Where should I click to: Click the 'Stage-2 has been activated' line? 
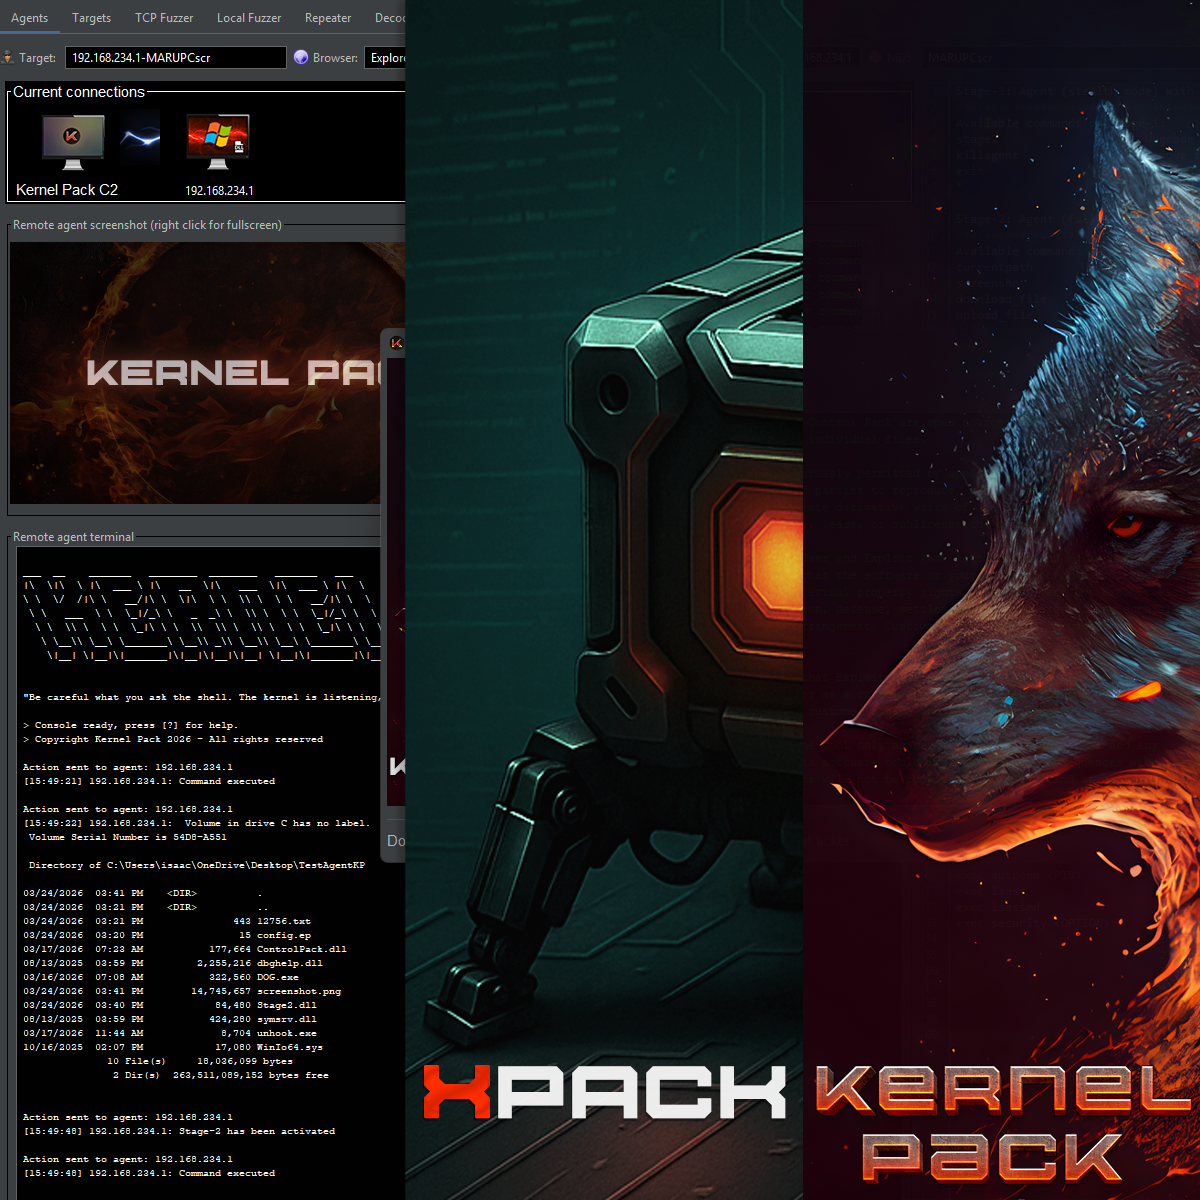click(x=179, y=1131)
